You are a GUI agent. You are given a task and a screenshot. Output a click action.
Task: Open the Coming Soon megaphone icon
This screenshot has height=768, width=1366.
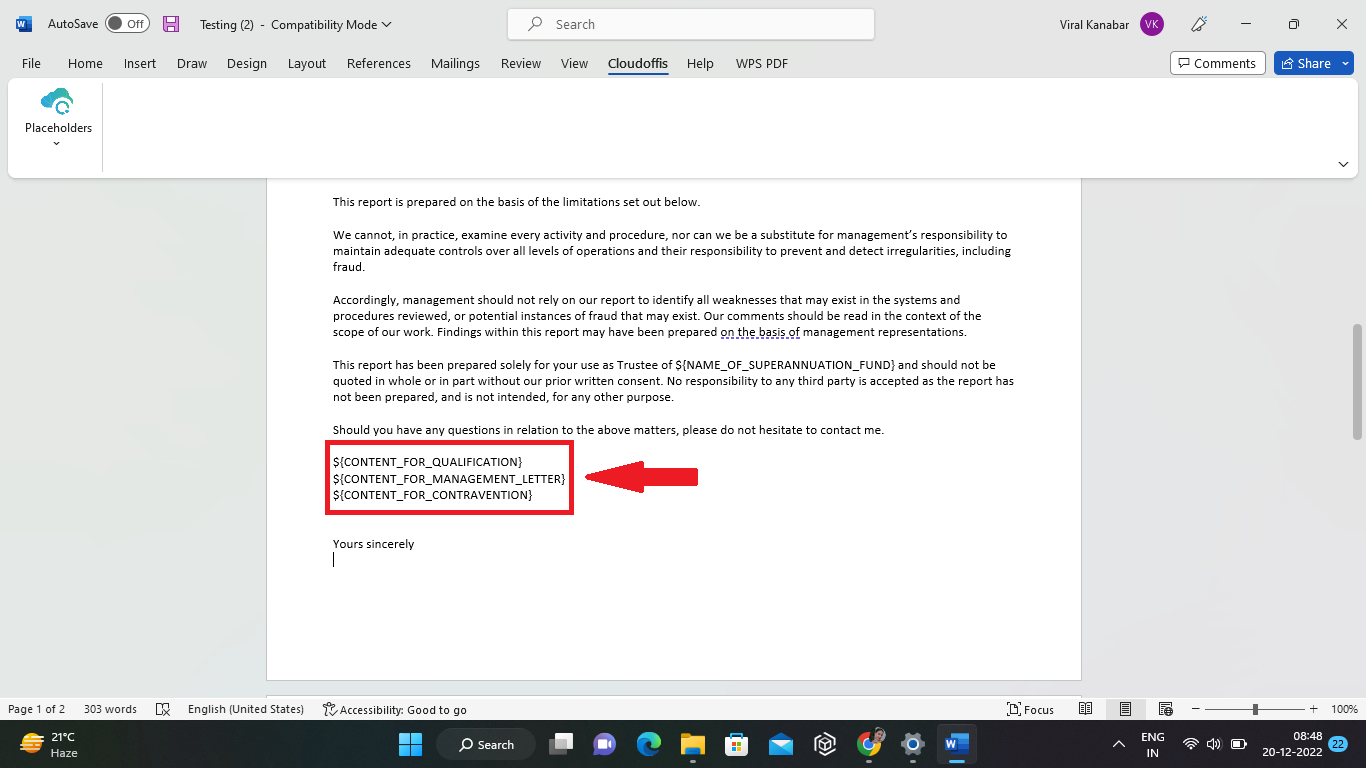[1199, 24]
